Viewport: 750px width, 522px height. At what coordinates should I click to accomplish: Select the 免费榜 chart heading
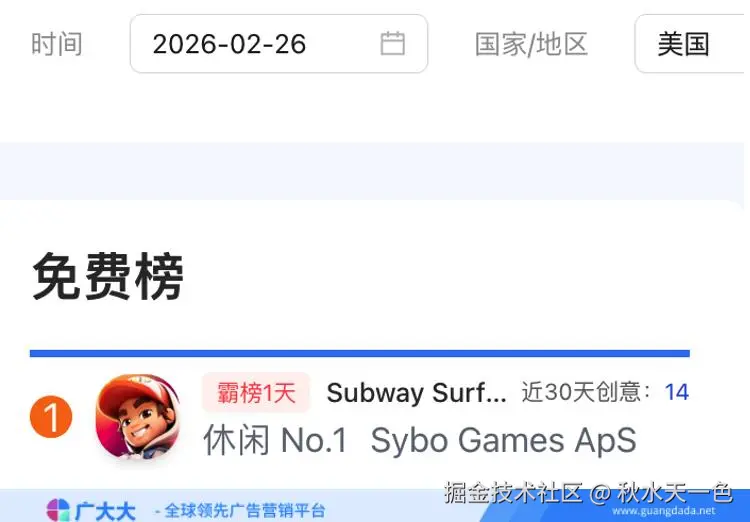coord(108,277)
